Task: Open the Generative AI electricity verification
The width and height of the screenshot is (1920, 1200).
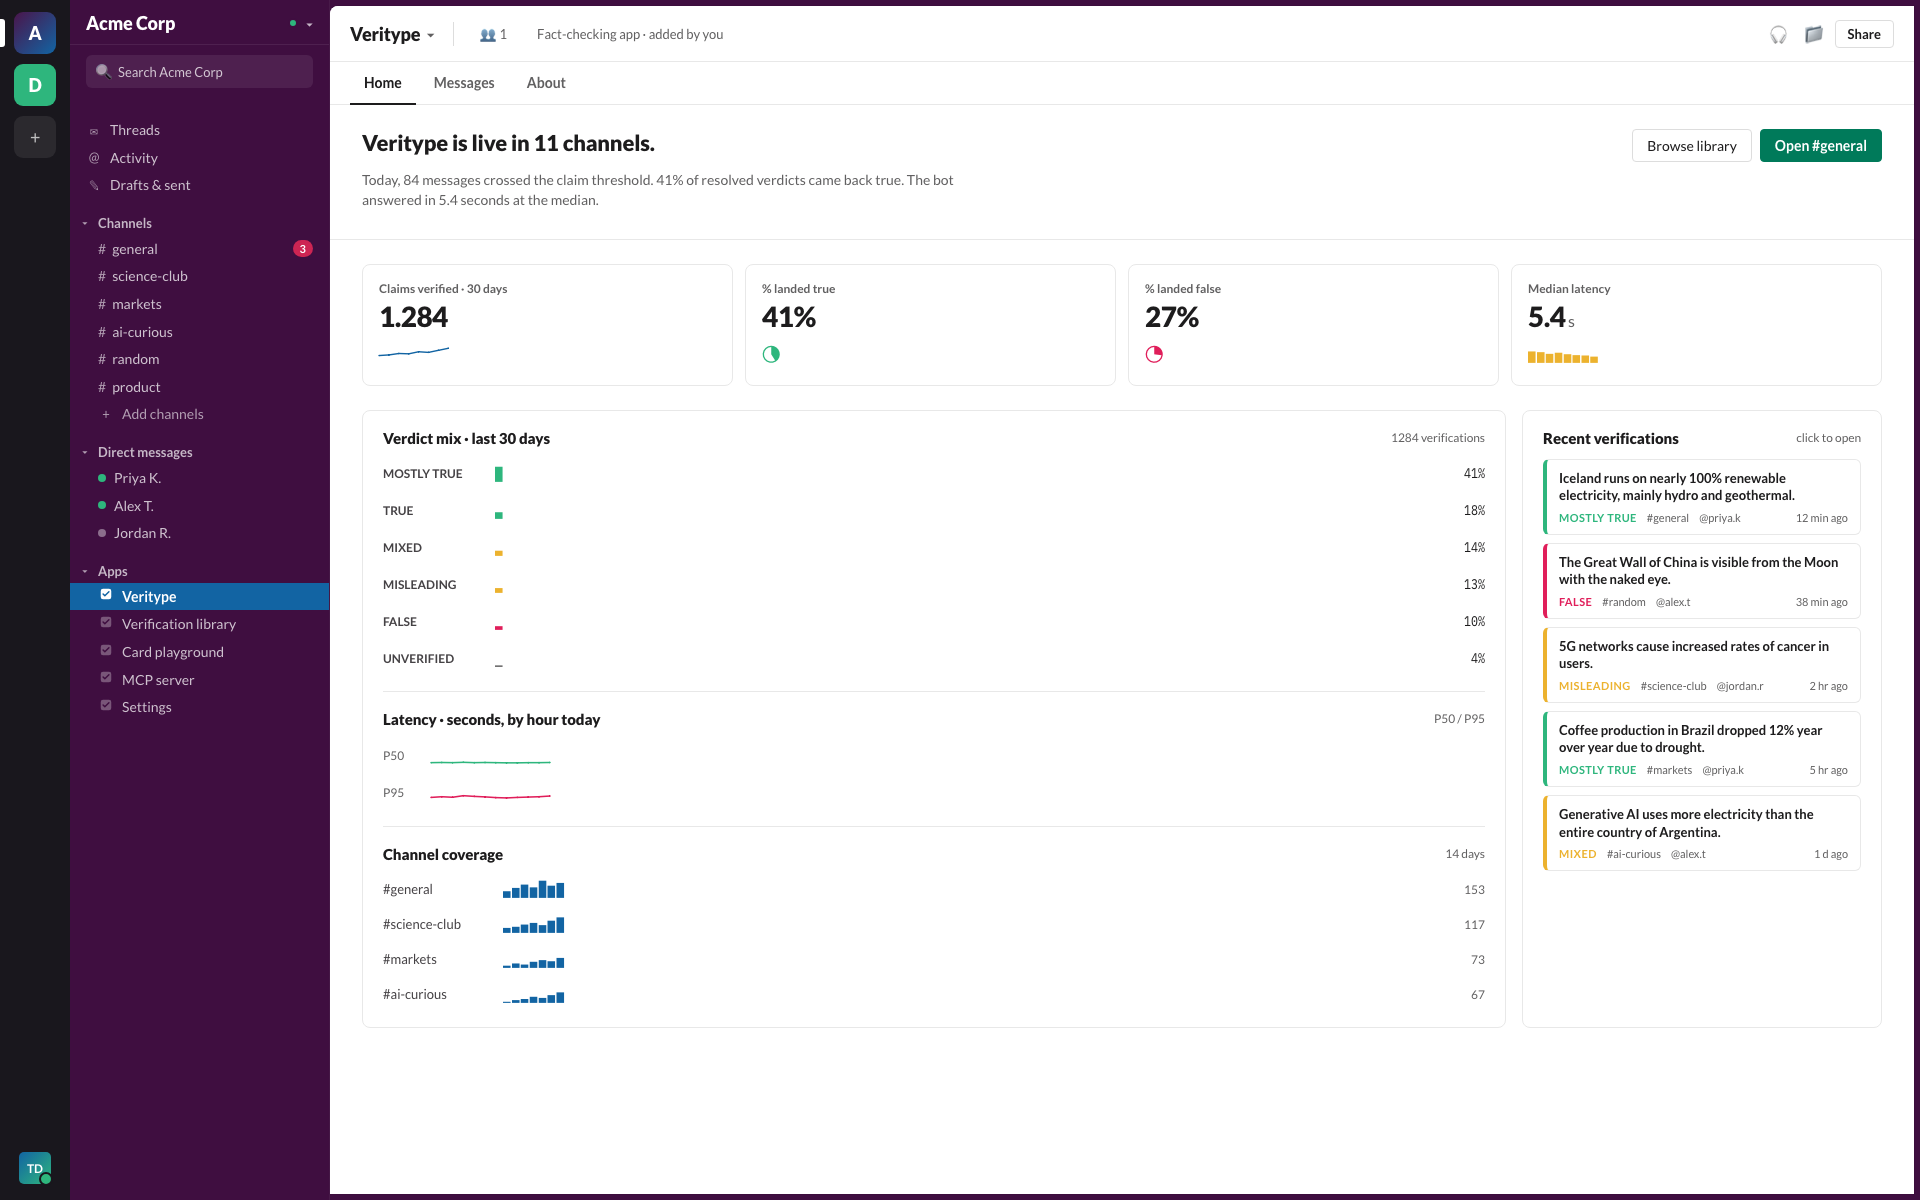Action: 1702,833
